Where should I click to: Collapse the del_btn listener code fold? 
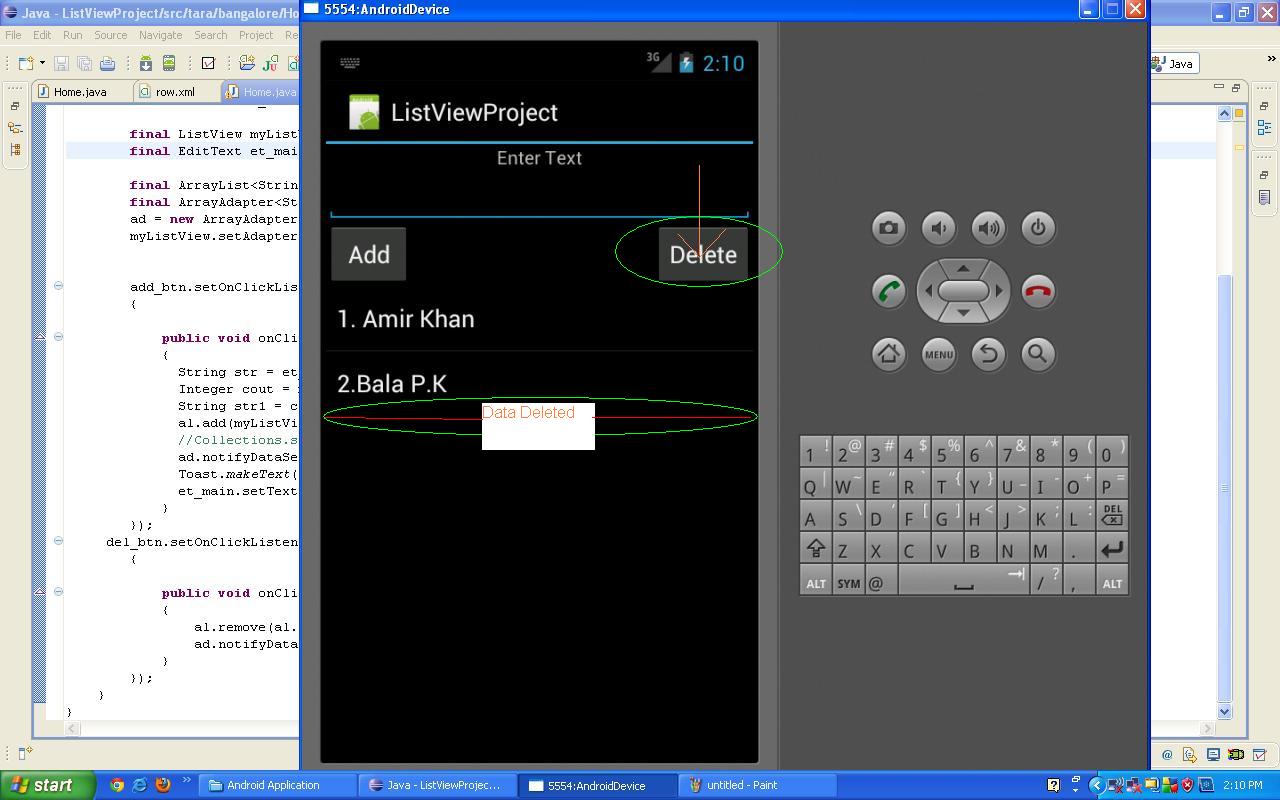tap(58, 541)
